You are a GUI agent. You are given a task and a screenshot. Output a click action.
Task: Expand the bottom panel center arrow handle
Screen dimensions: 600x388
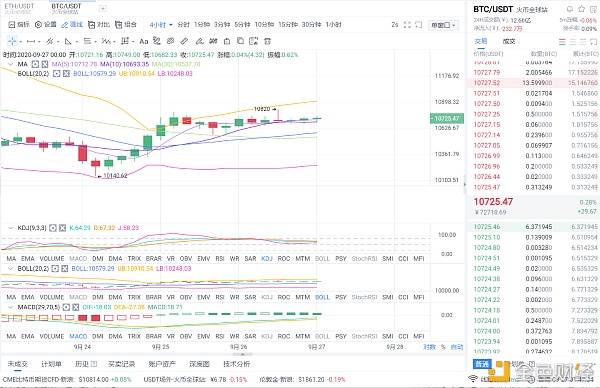[242, 354]
